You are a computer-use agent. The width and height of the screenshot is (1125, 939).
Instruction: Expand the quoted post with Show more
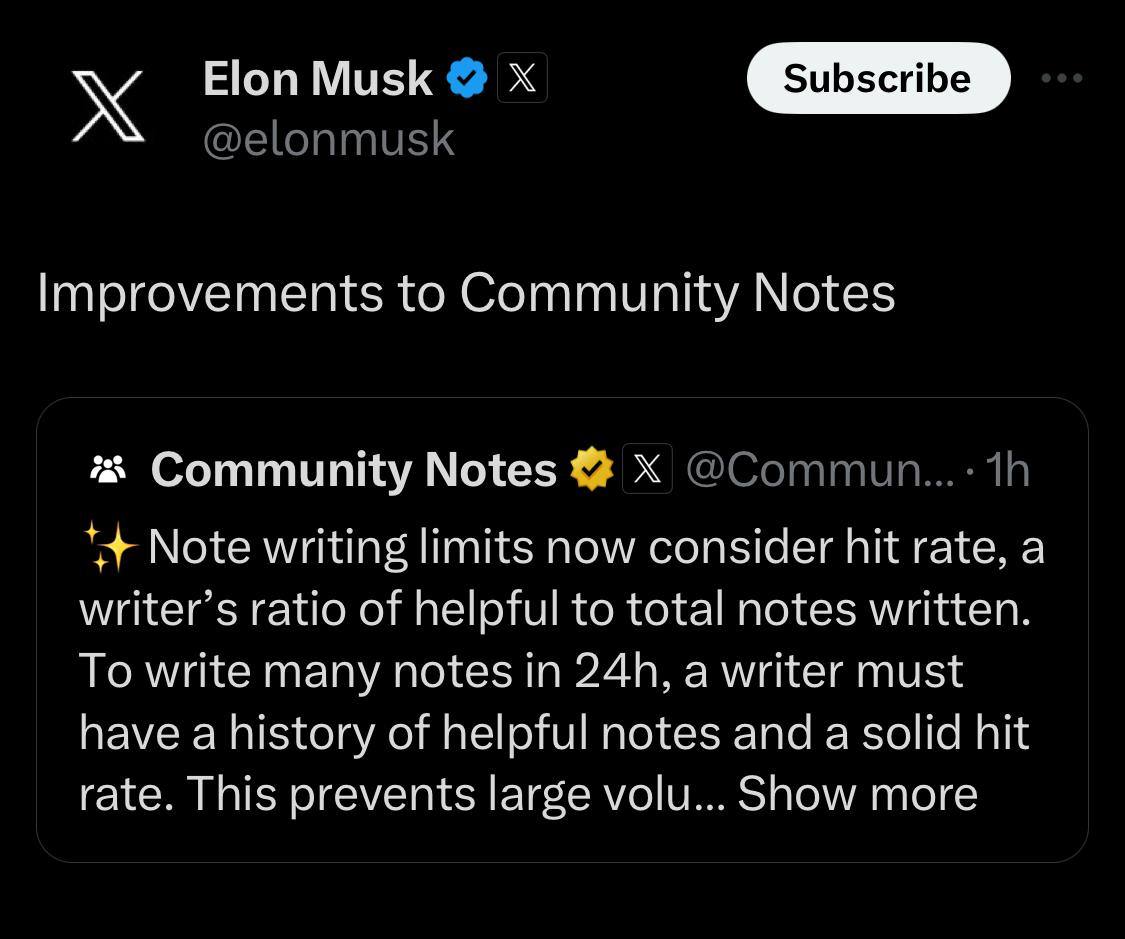857,794
